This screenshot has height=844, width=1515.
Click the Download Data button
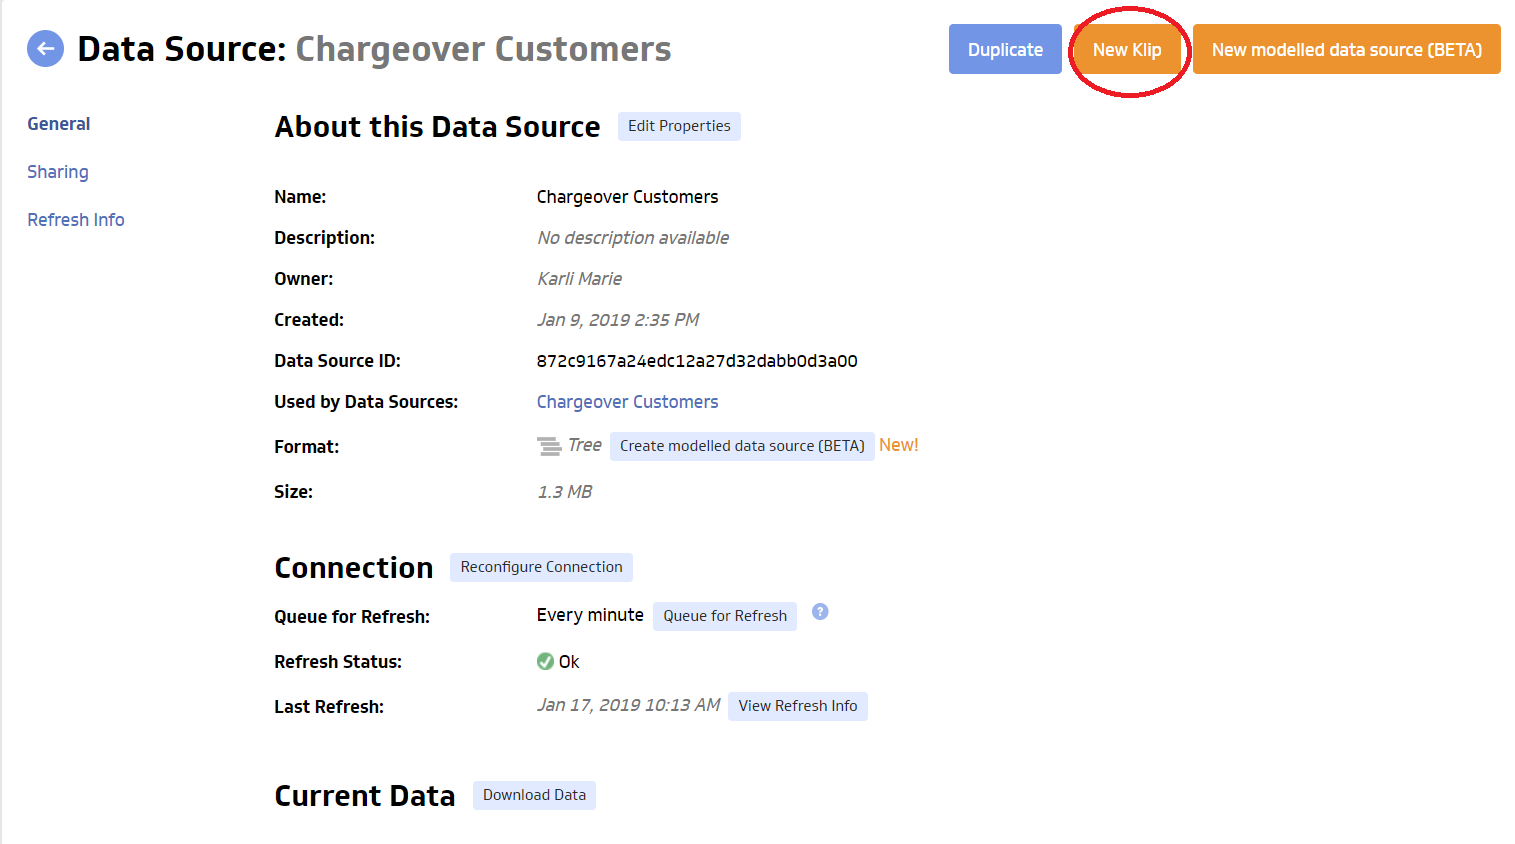(534, 795)
